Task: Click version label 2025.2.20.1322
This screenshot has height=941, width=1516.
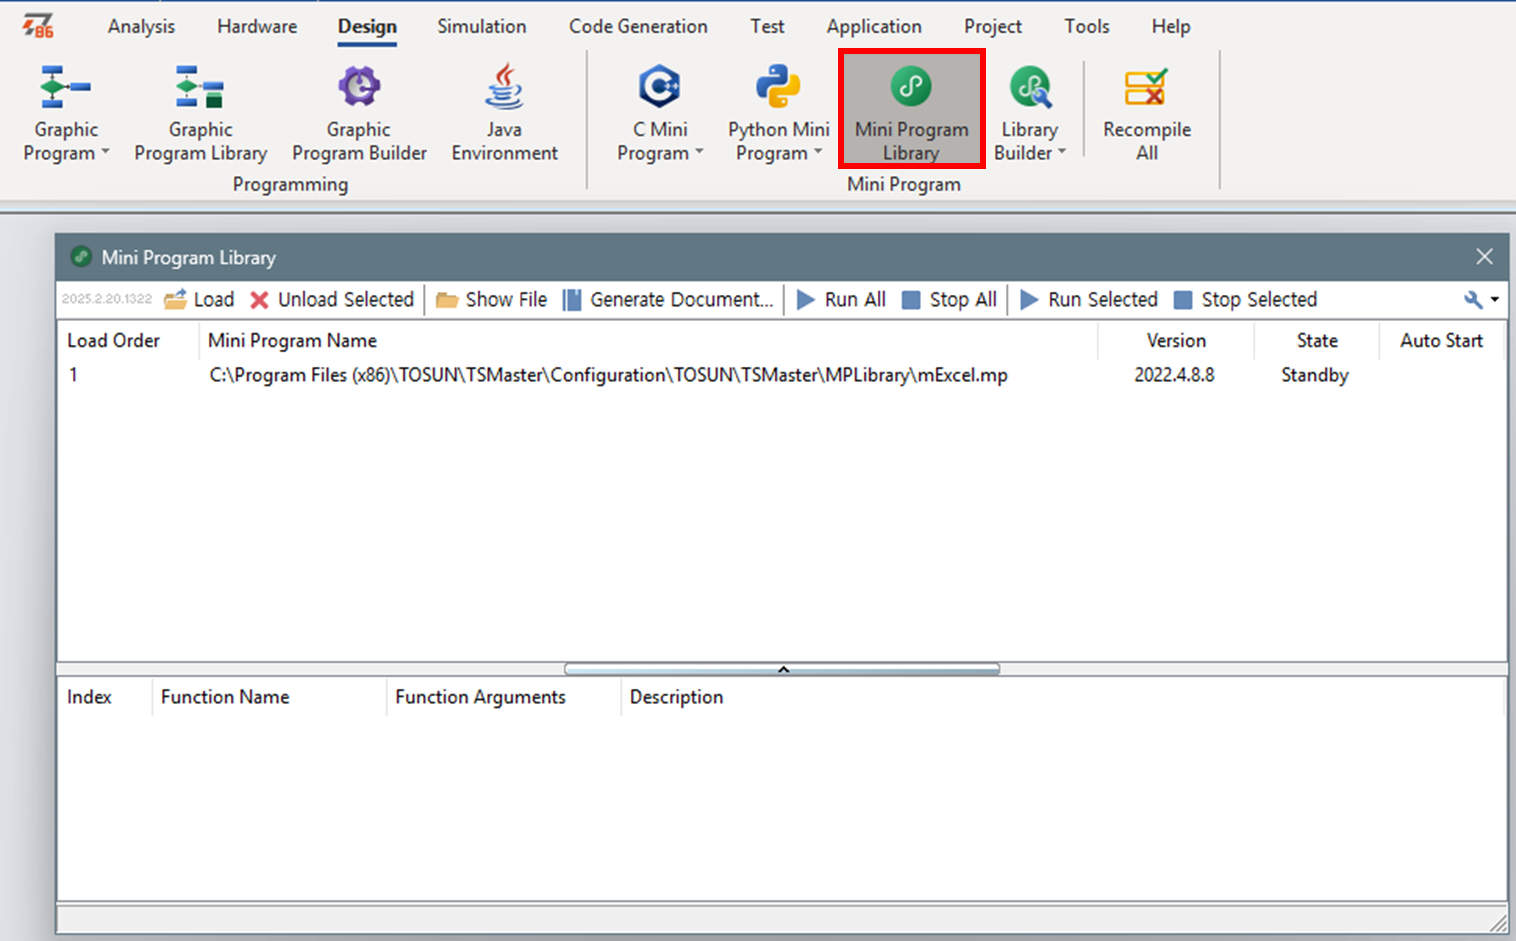Action: click(x=107, y=299)
